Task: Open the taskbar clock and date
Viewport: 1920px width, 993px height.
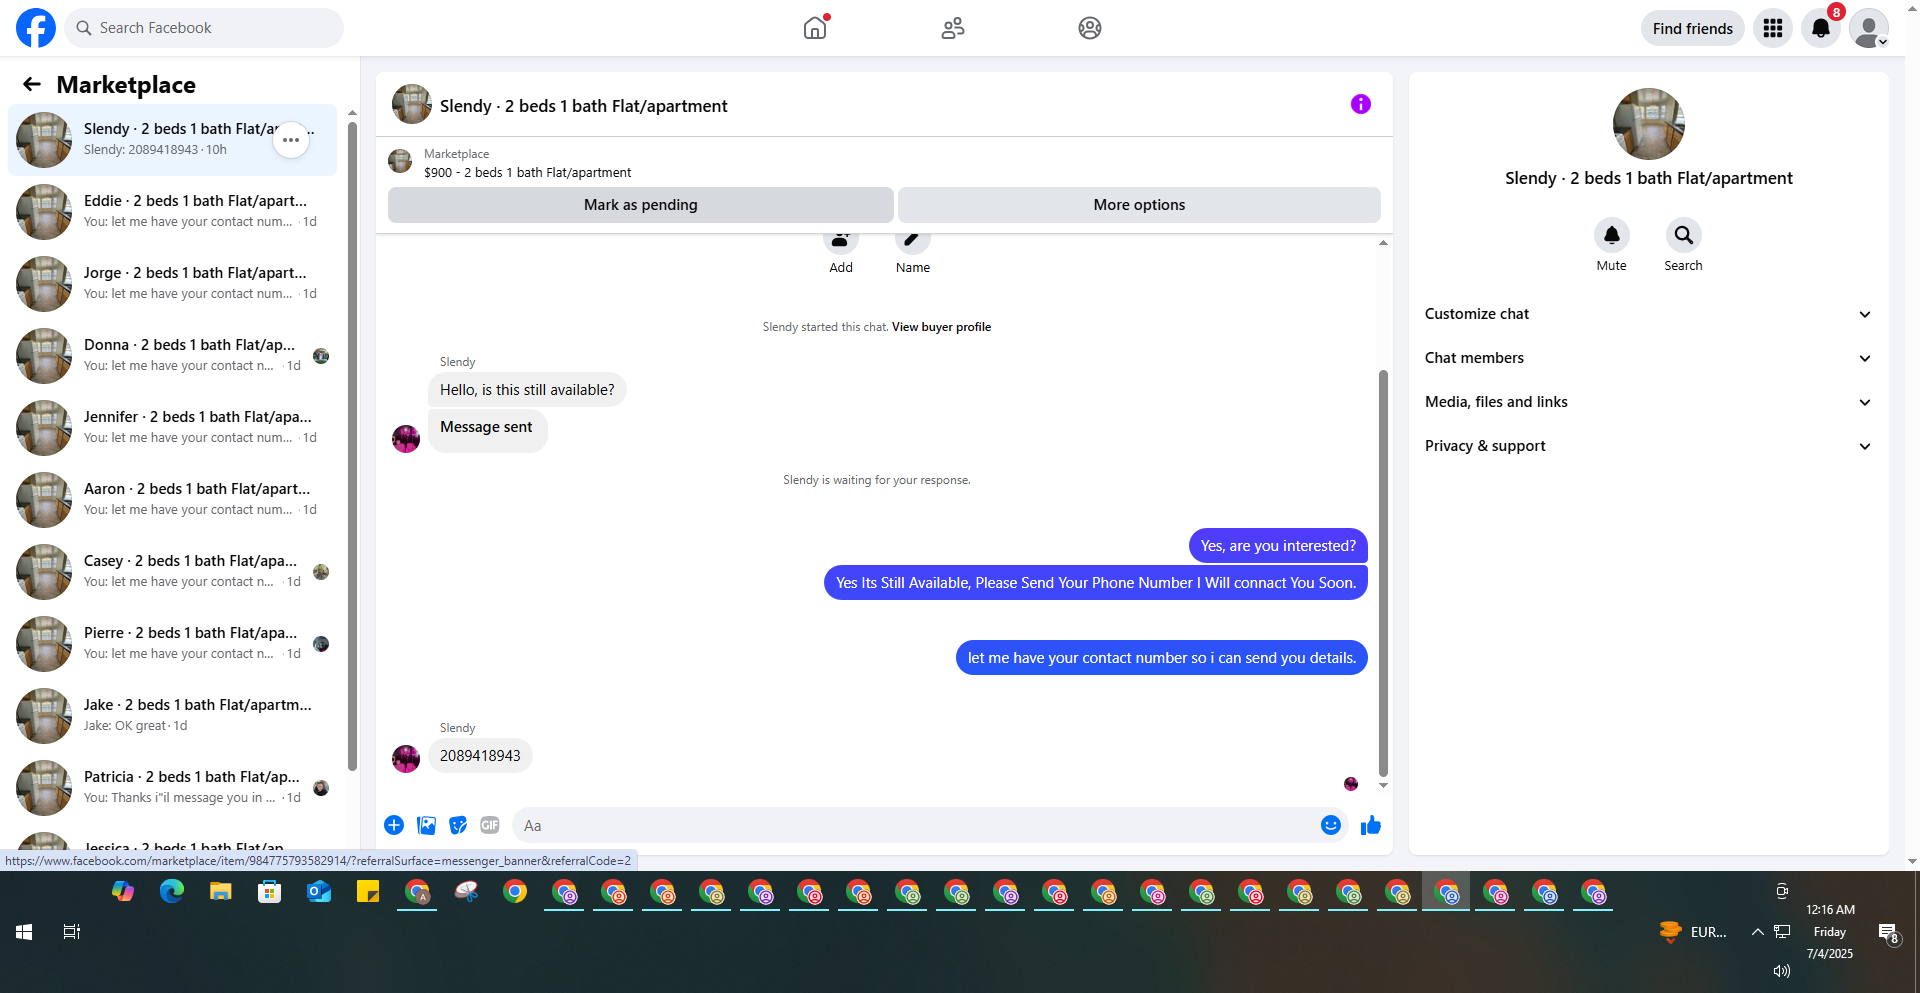Action: [x=1830, y=932]
